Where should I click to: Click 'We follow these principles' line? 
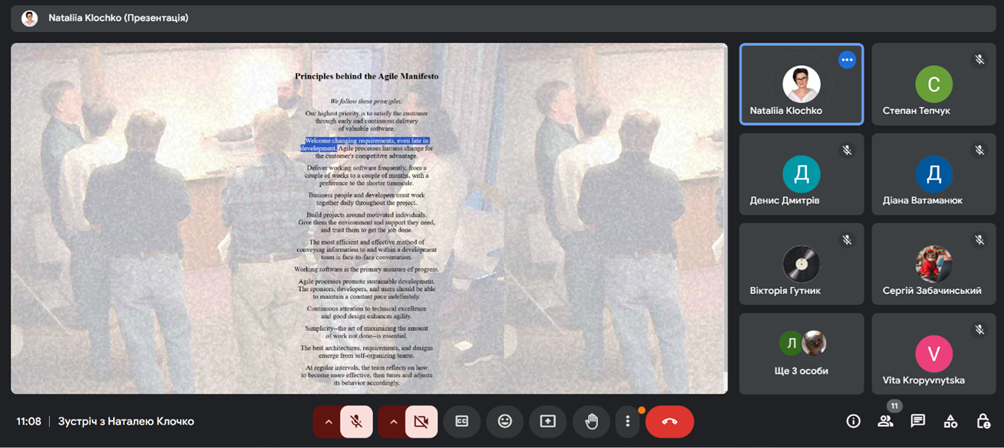click(x=366, y=101)
